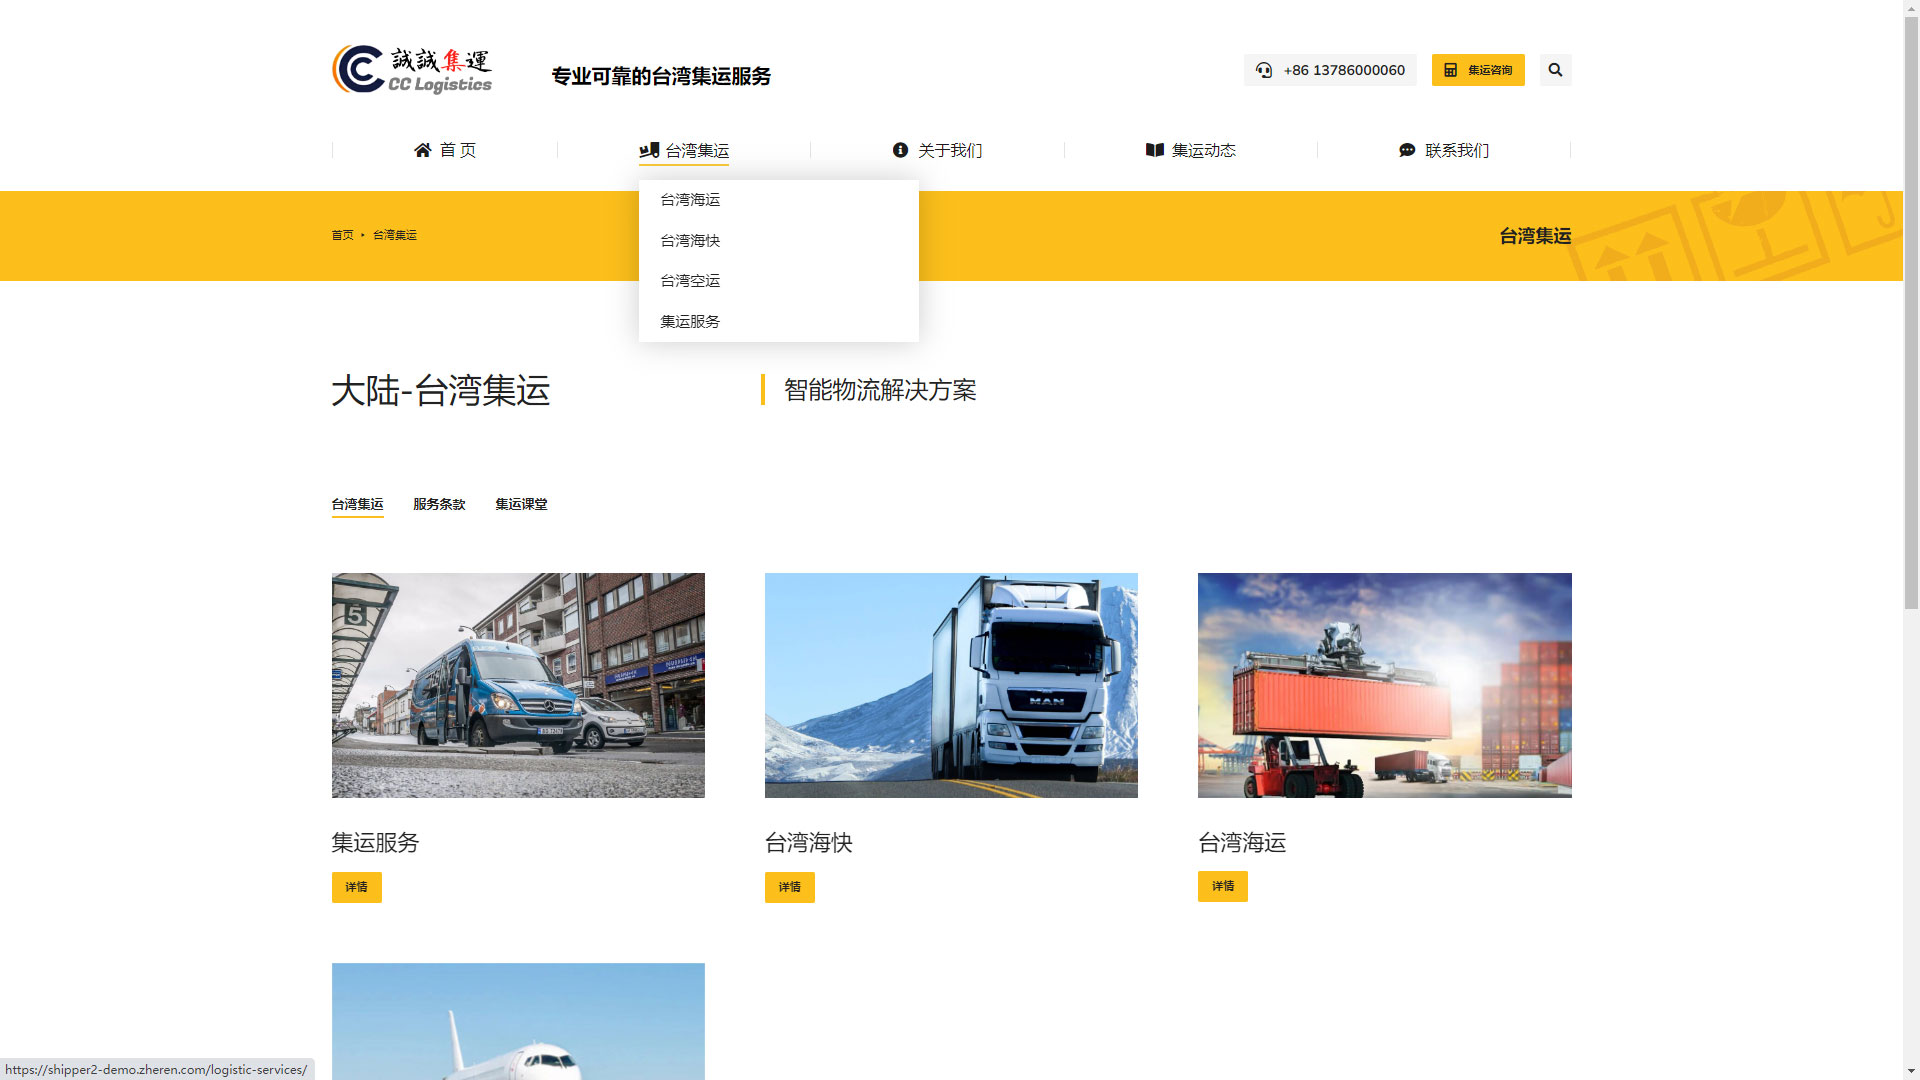This screenshot has height=1080, width=1920.
Task: Click the page vertical scrollbar
Action: click(1911, 314)
